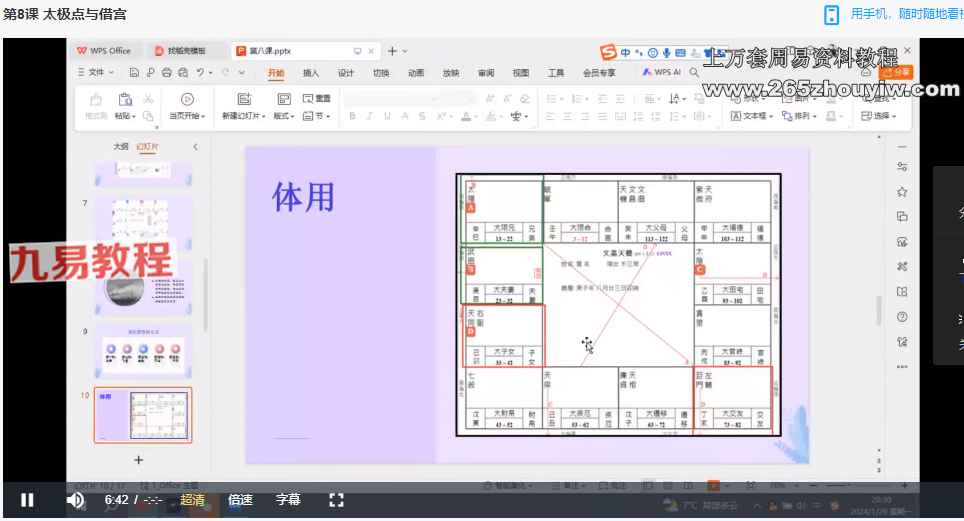Open the 文件 file menu dropdown
The height and width of the screenshot is (521, 964).
coord(96,73)
